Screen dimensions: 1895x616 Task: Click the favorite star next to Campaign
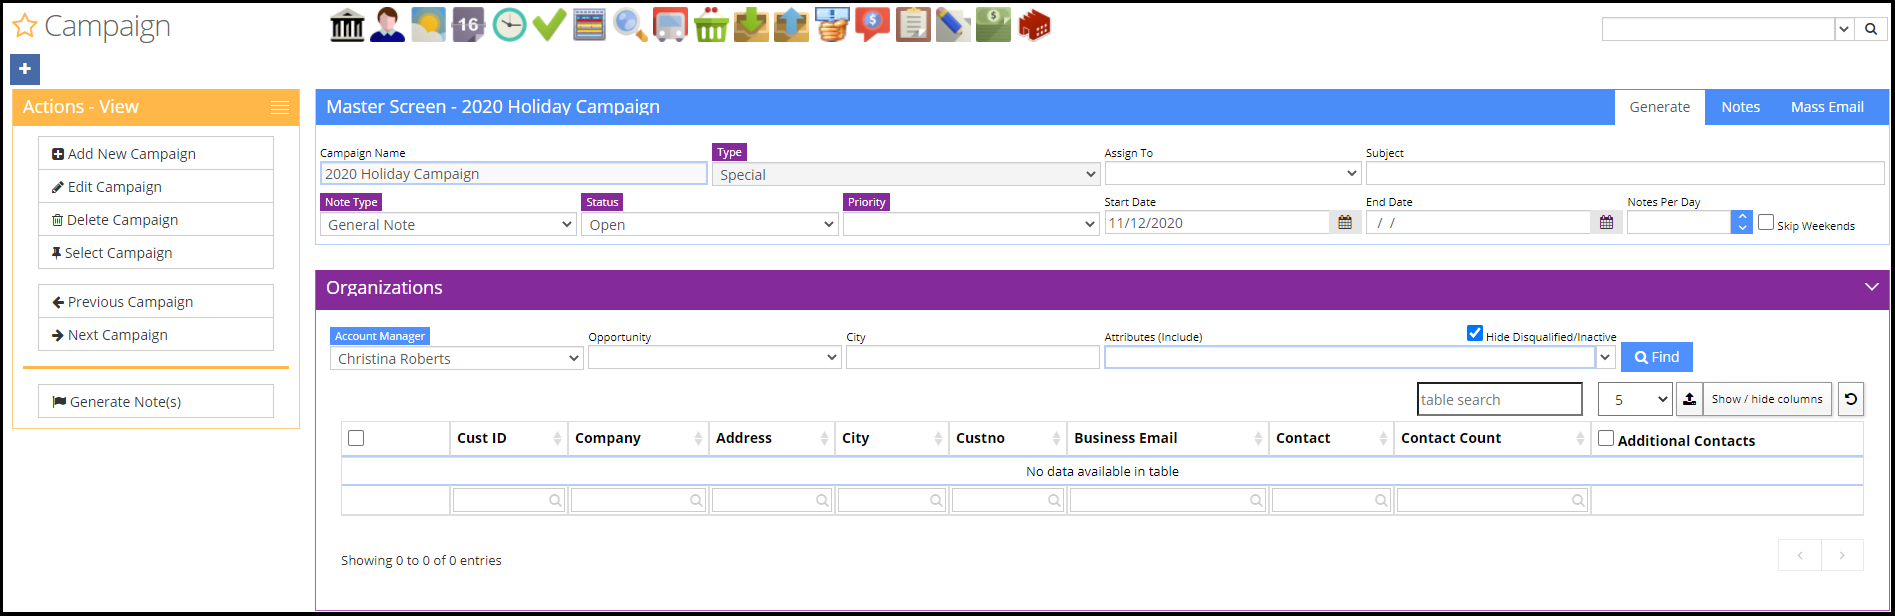25,26
